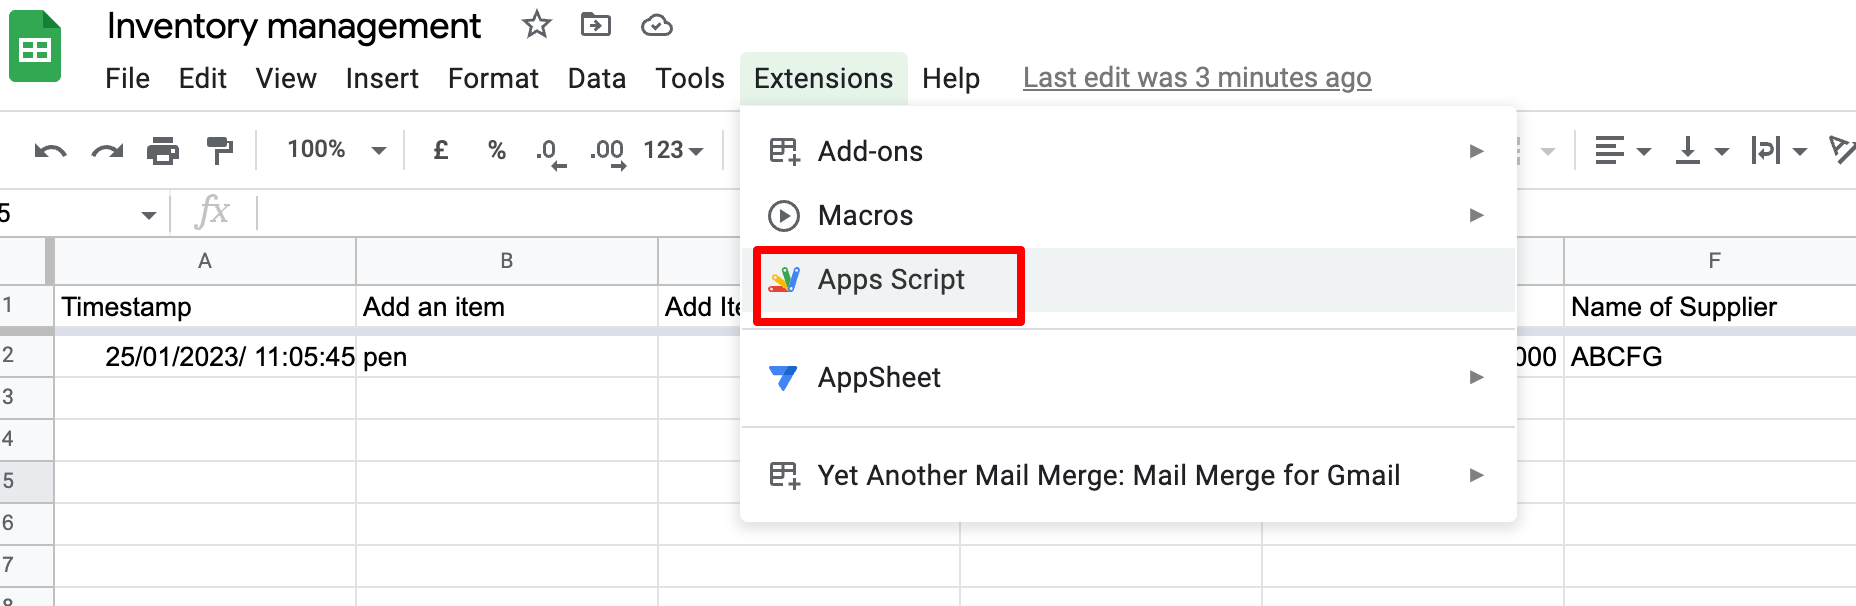The width and height of the screenshot is (1856, 606).
Task: Rename the Inventory management title
Action: click(x=294, y=26)
